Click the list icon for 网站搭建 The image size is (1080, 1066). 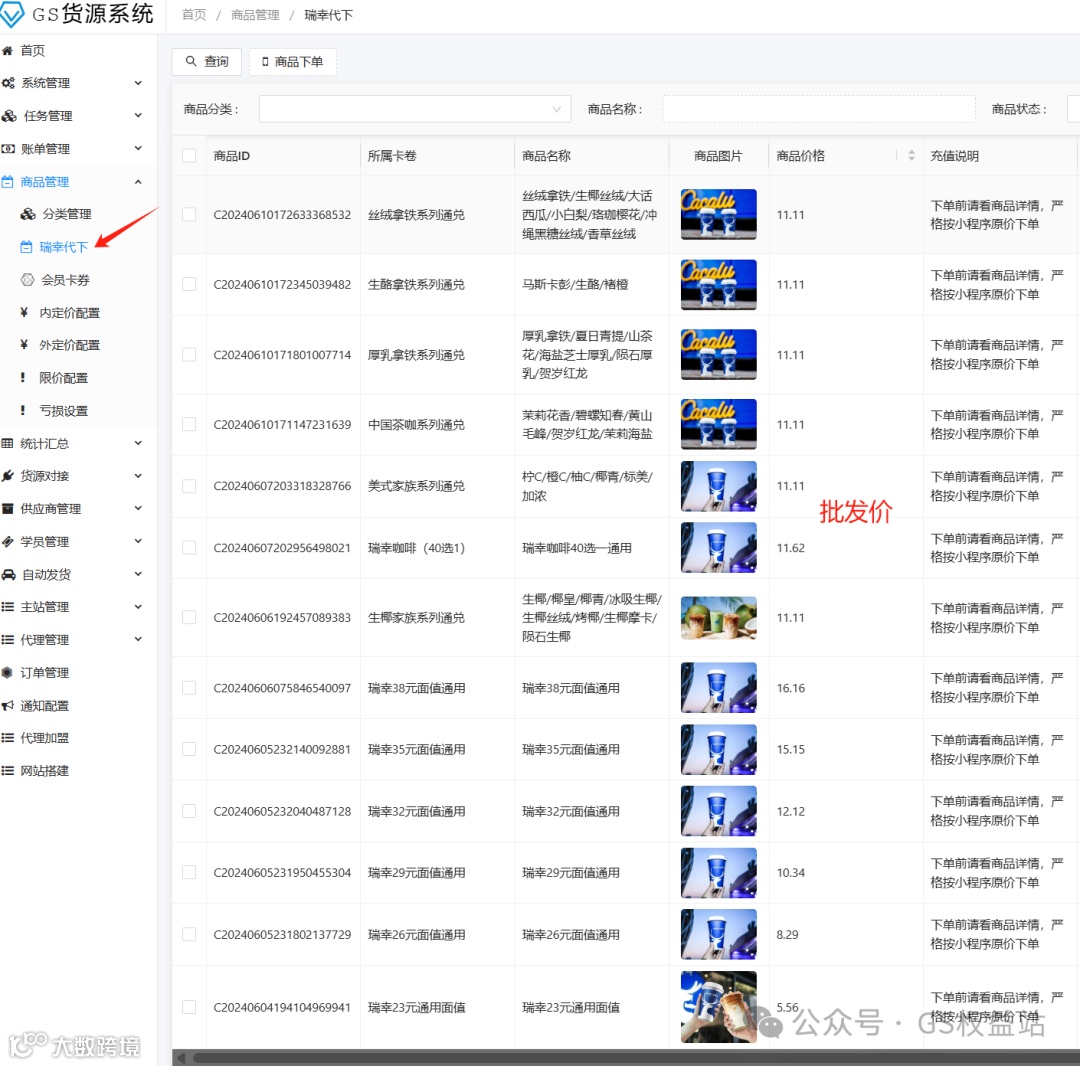[x=8, y=771]
